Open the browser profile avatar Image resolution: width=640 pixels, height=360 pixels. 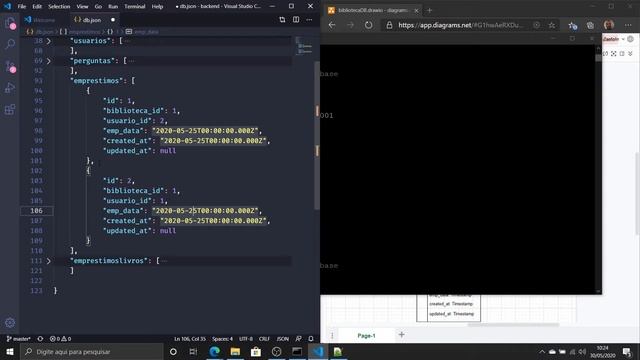pyautogui.click(x=609, y=25)
